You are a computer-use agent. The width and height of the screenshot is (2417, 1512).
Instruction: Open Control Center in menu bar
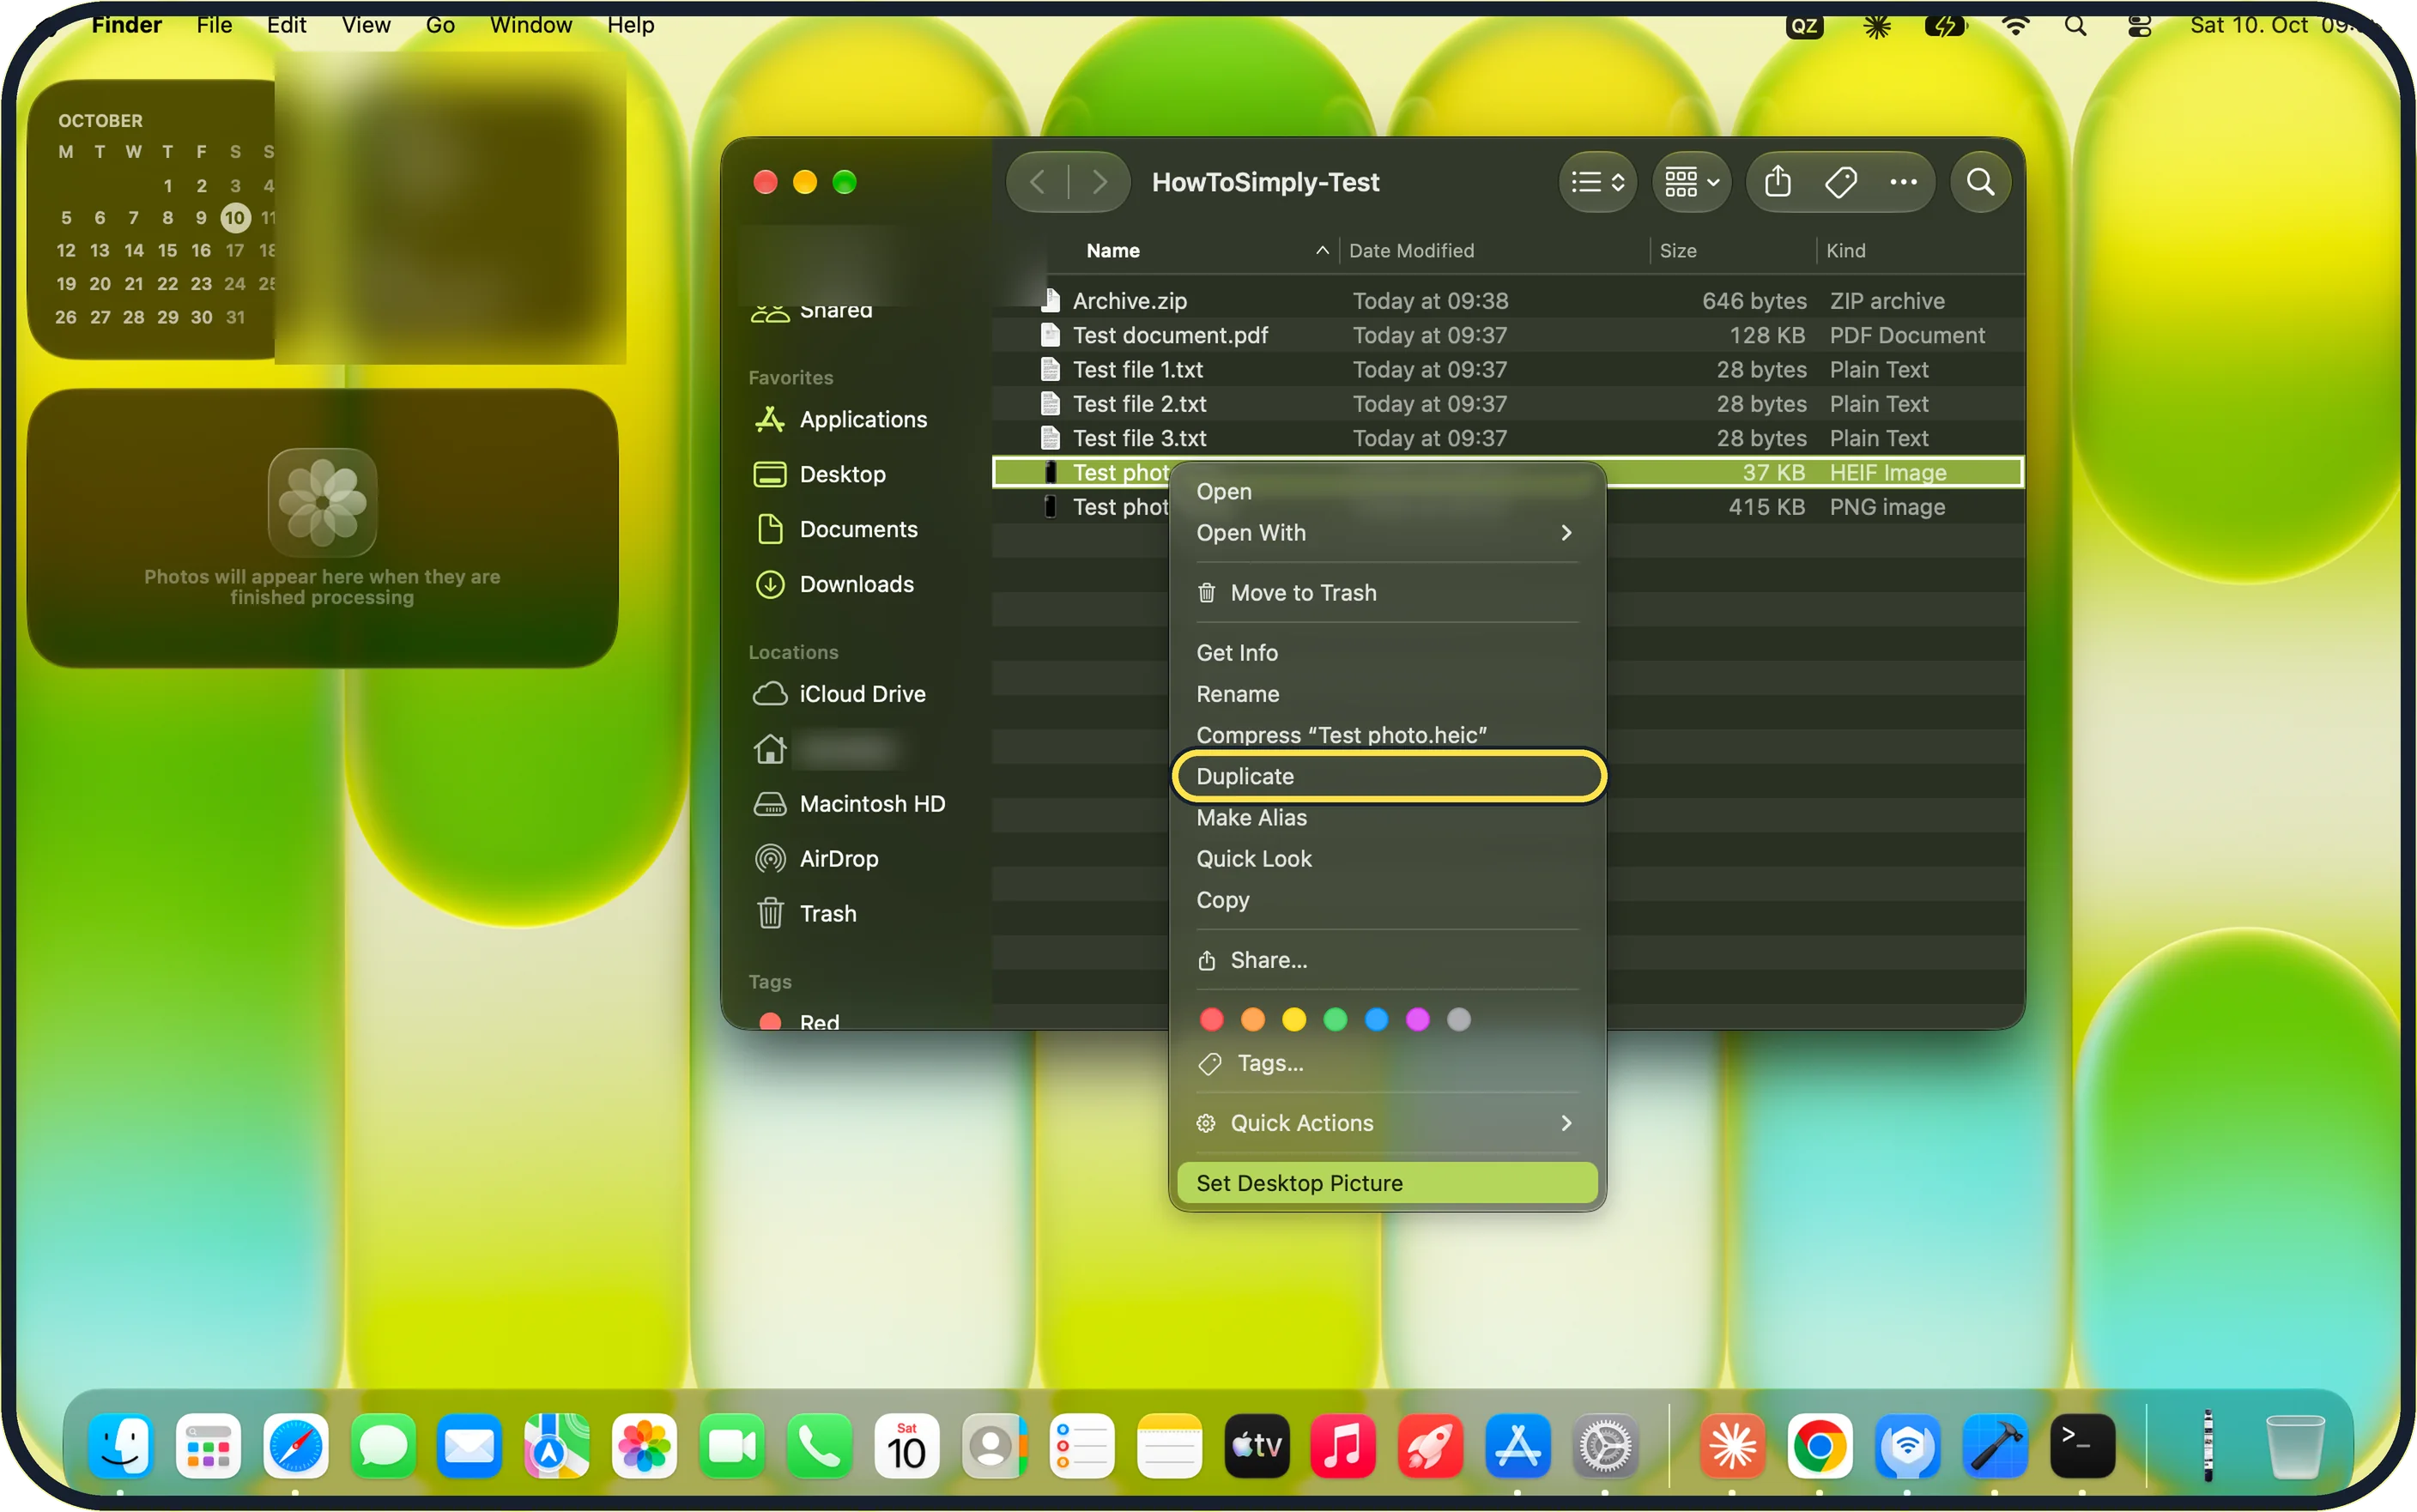click(x=2139, y=25)
